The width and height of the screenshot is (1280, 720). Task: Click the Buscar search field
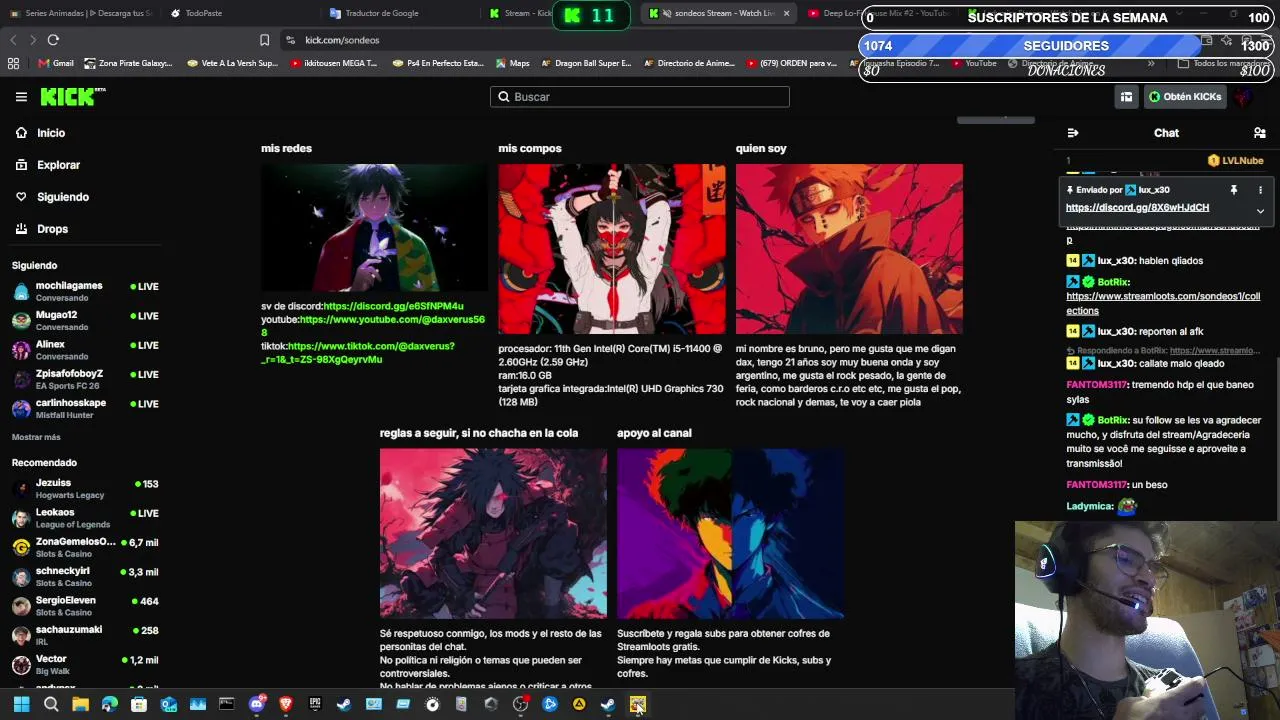click(640, 97)
